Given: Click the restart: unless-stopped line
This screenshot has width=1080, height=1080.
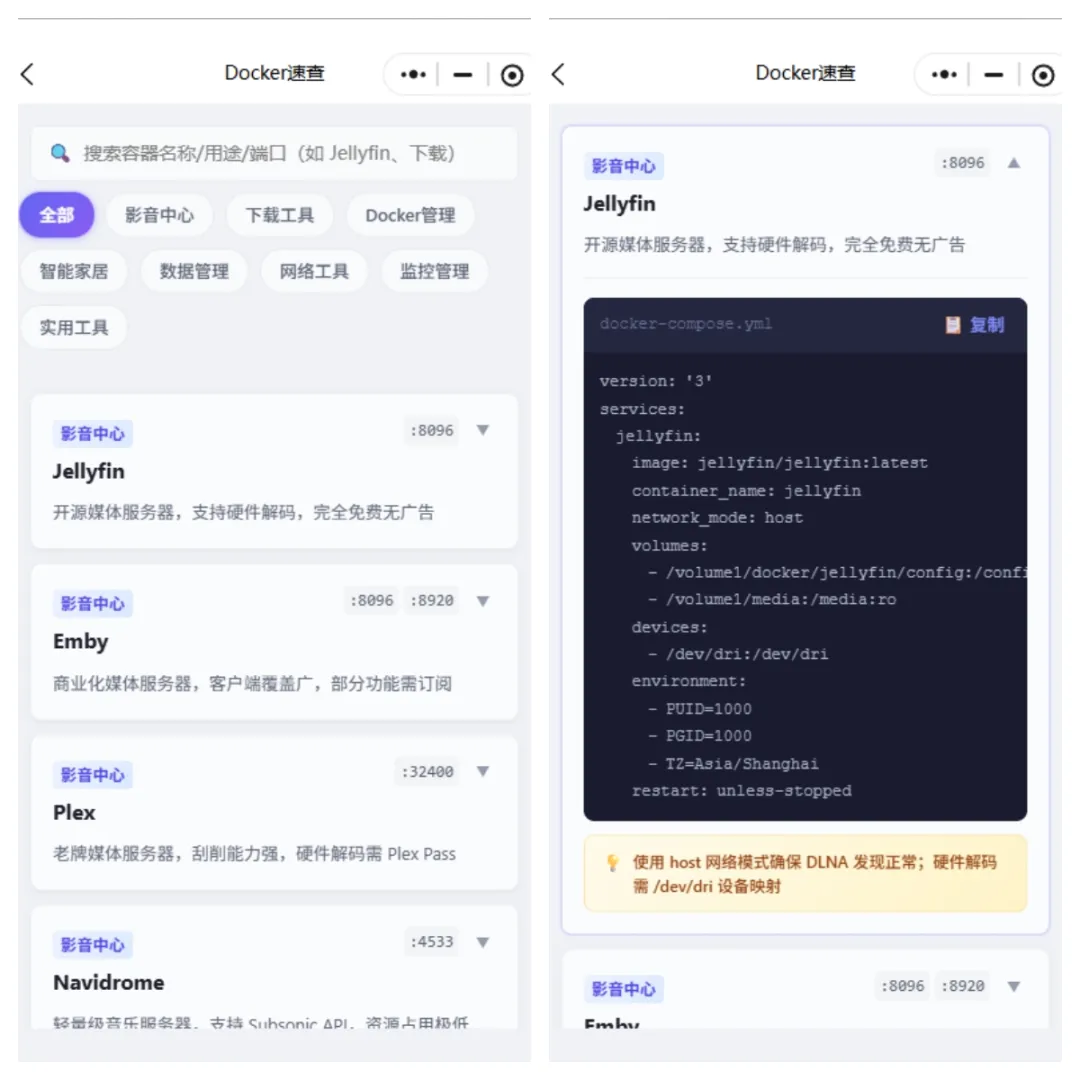Looking at the screenshot, I should (x=742, y=790).
